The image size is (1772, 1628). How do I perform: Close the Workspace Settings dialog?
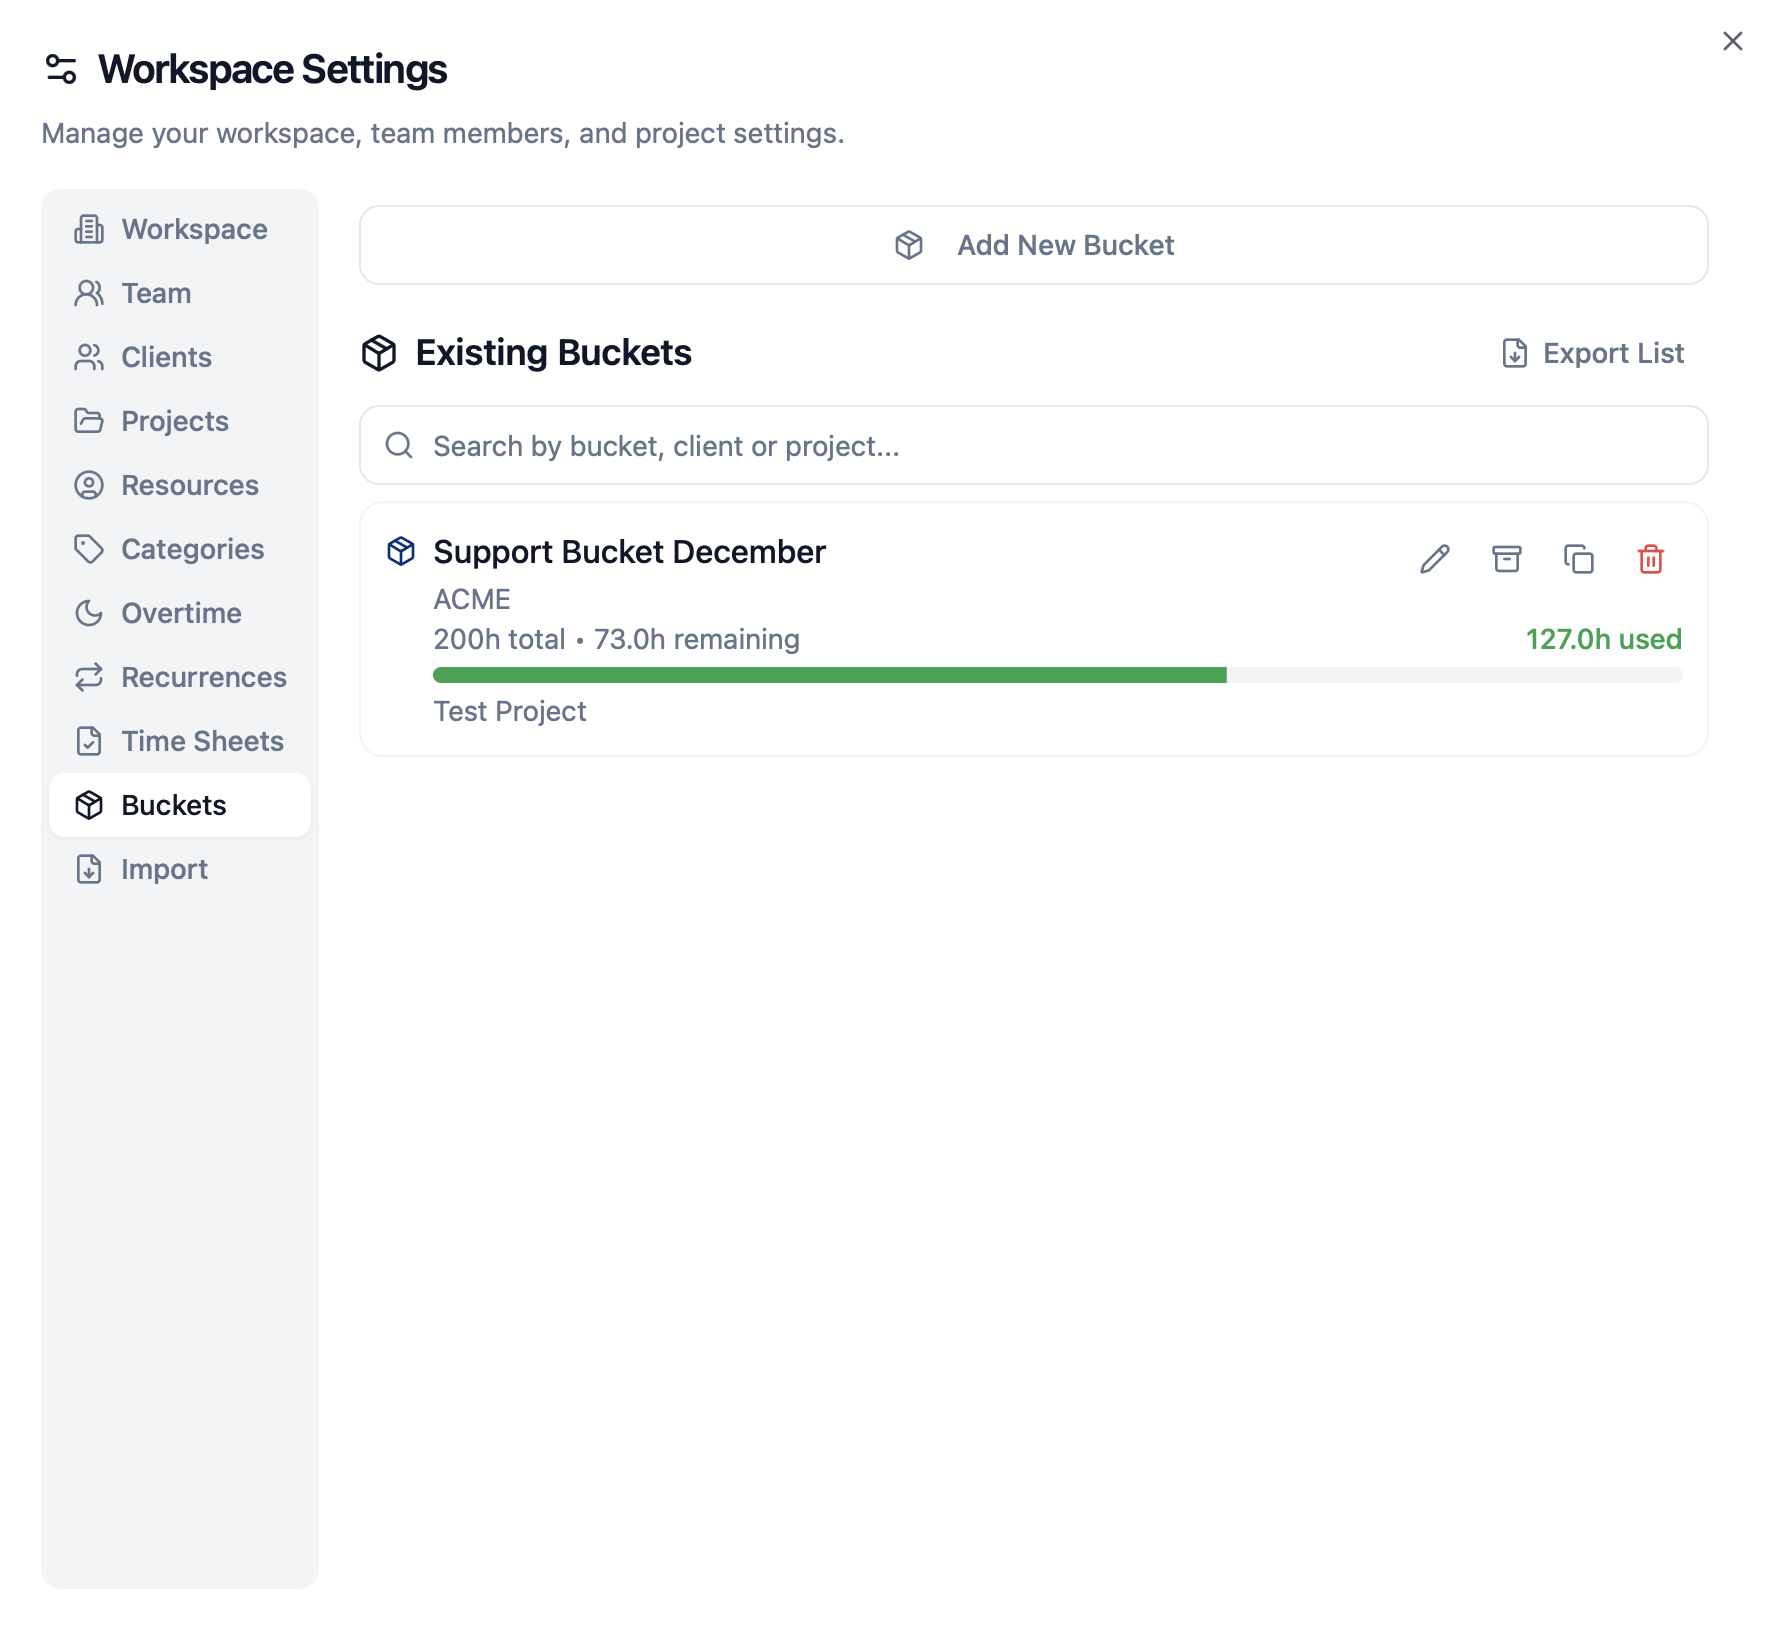coord(1732,41)
